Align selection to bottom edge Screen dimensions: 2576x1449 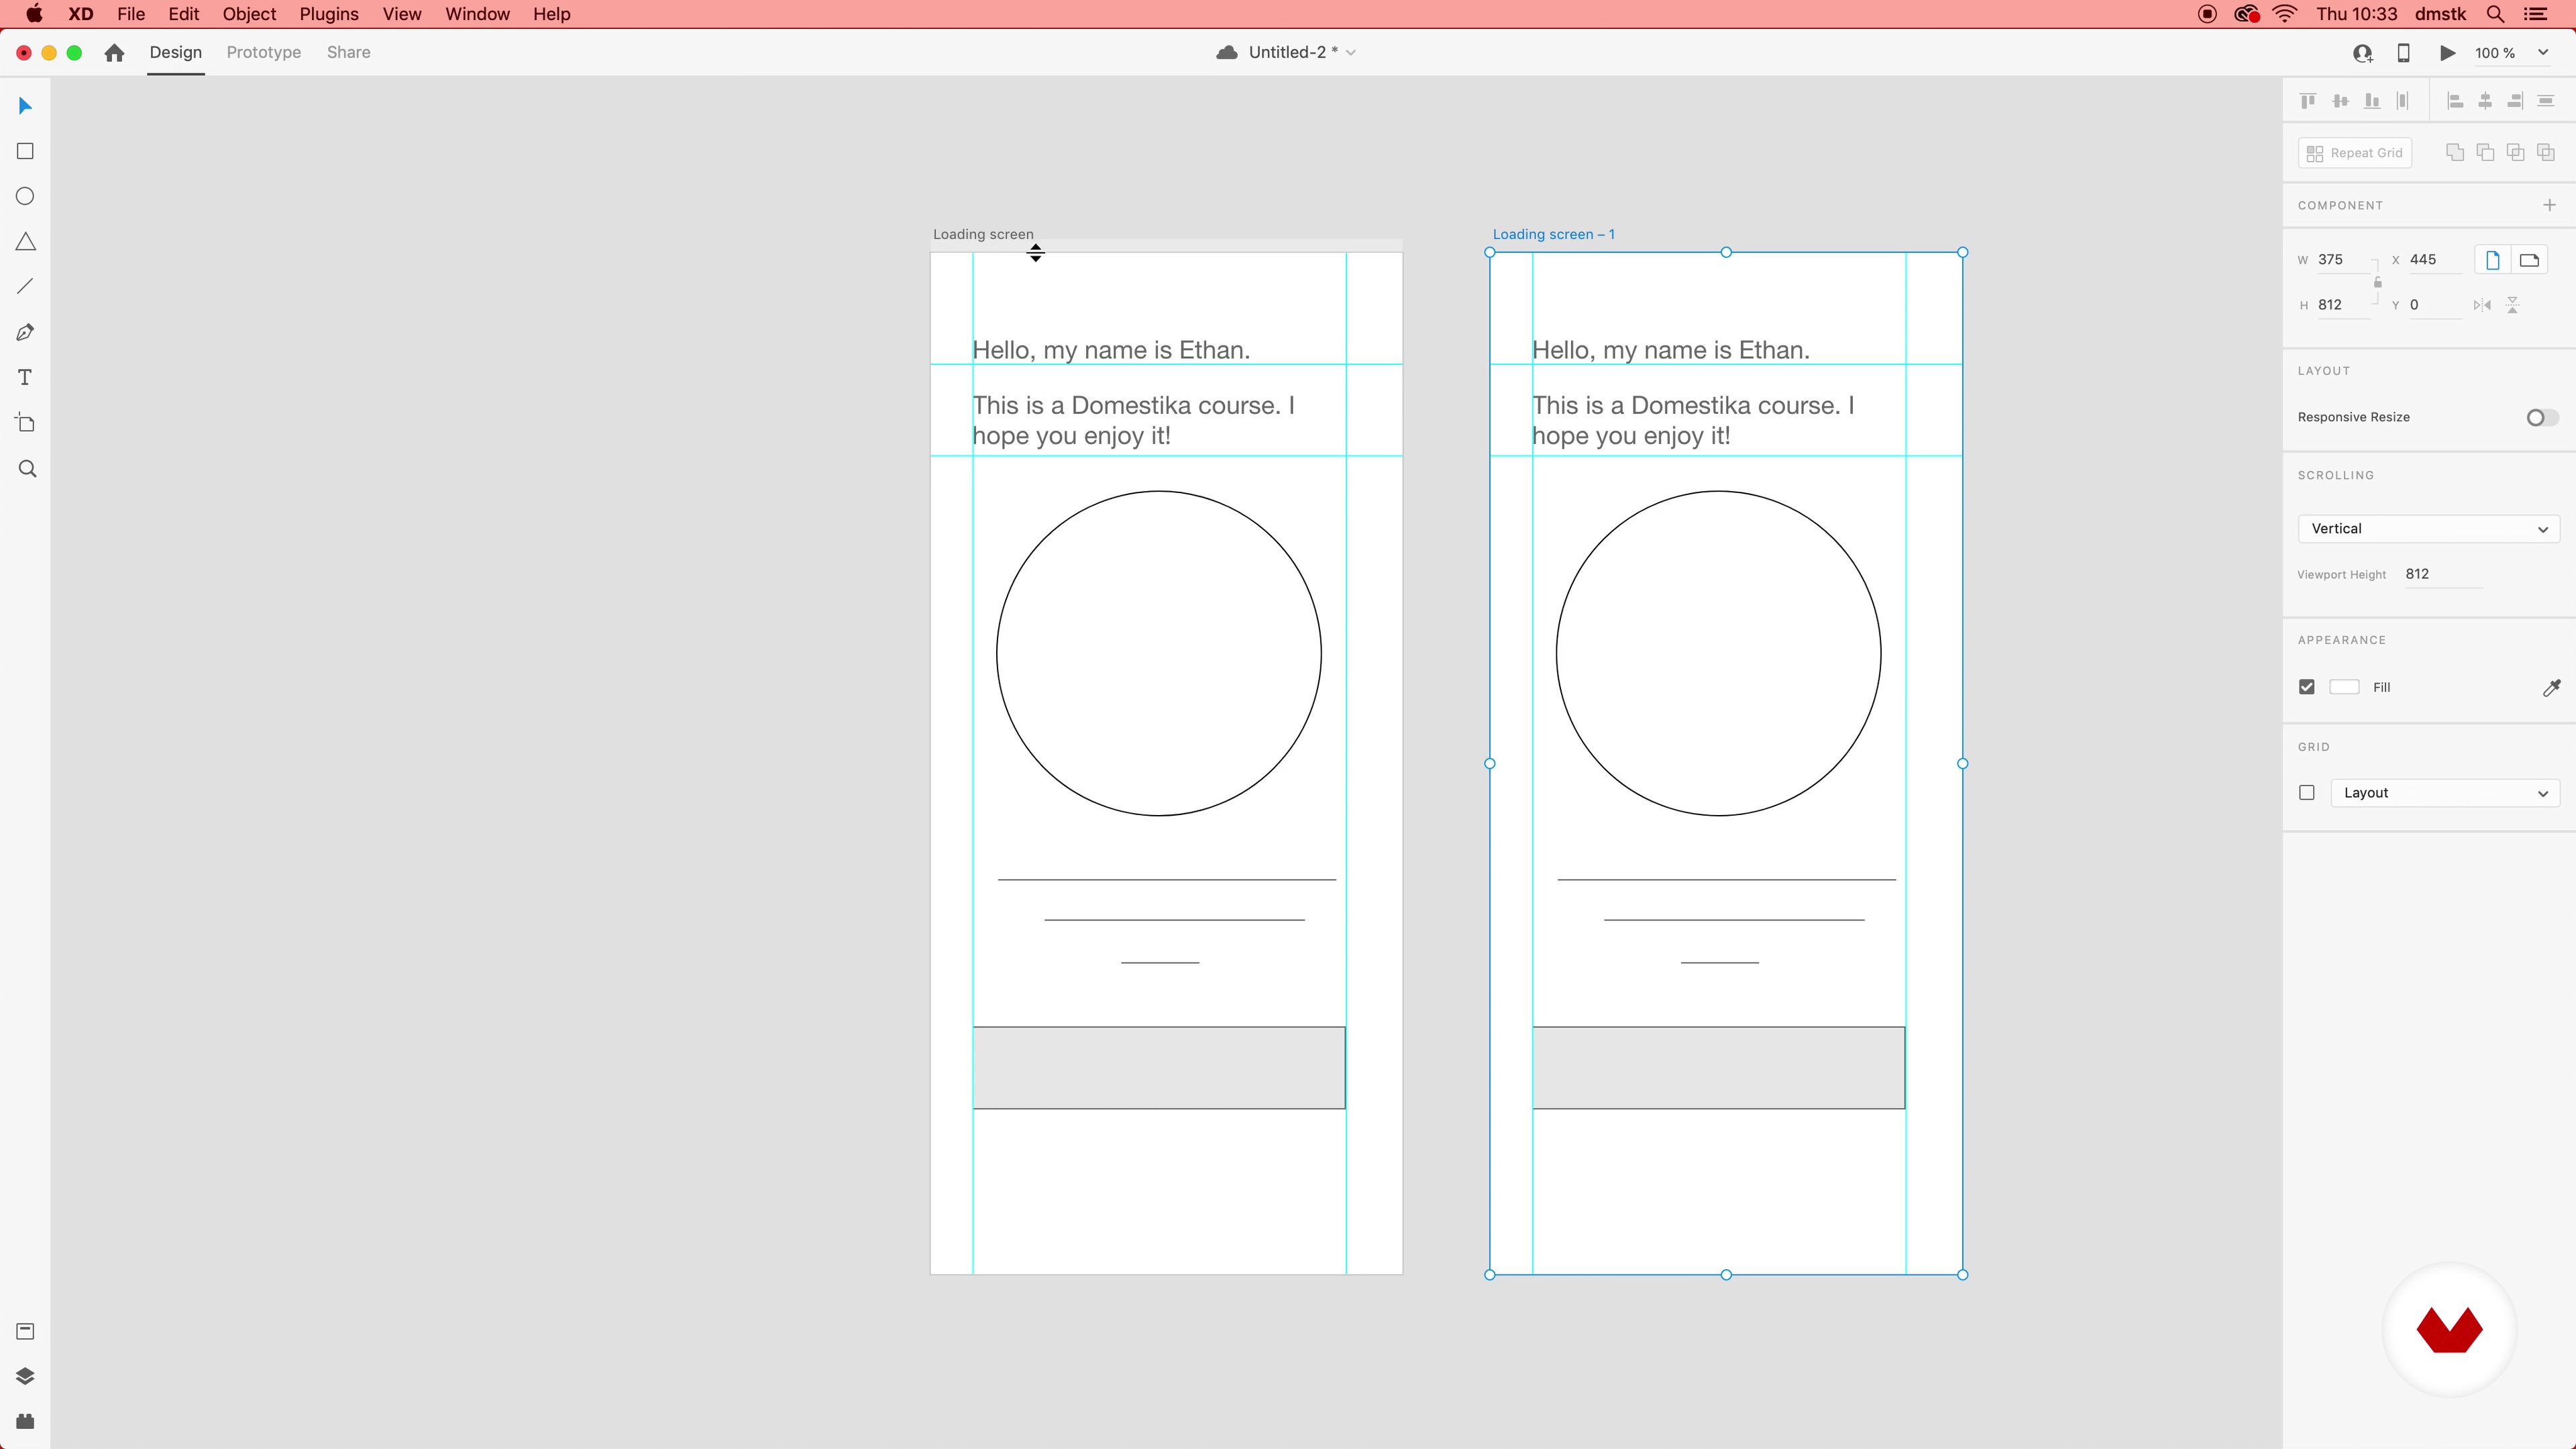[x=2371, y=101]
